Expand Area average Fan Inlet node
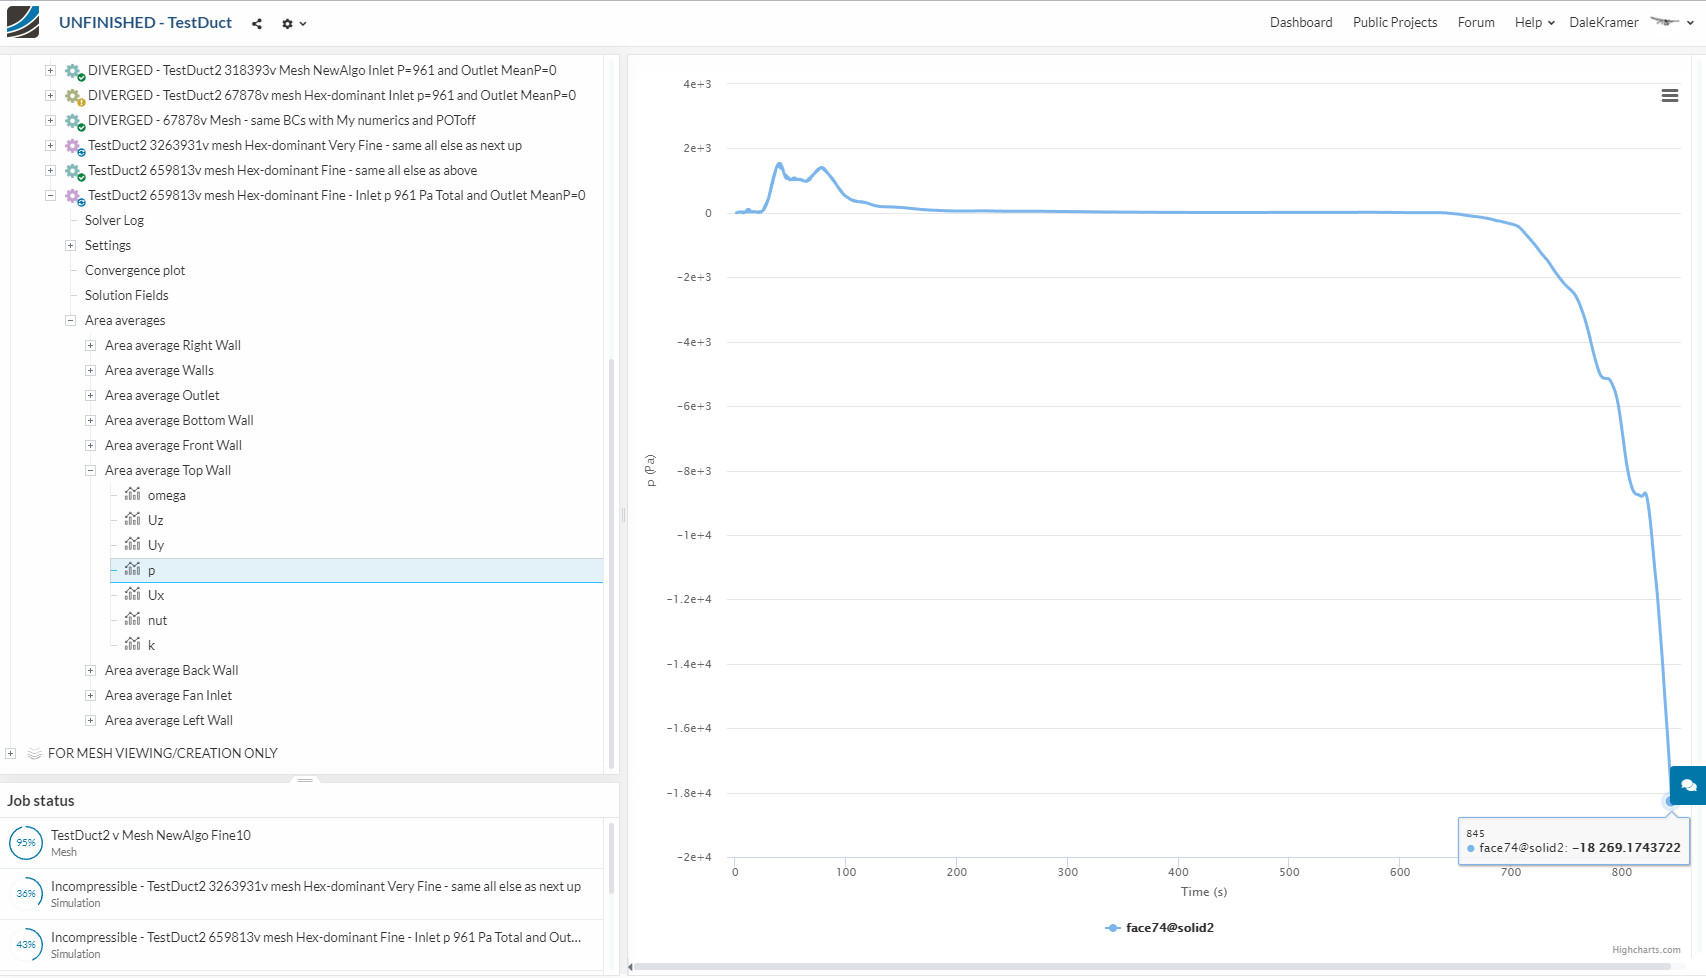Viewport: 1706px width, 978px height. point(91,695)
